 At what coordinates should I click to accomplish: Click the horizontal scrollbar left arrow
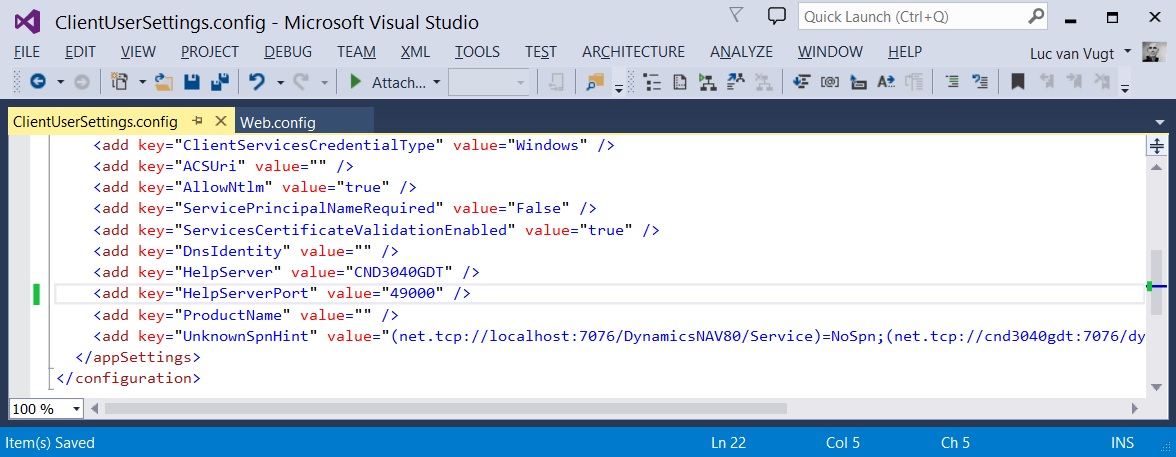click(x=94, y=409)
